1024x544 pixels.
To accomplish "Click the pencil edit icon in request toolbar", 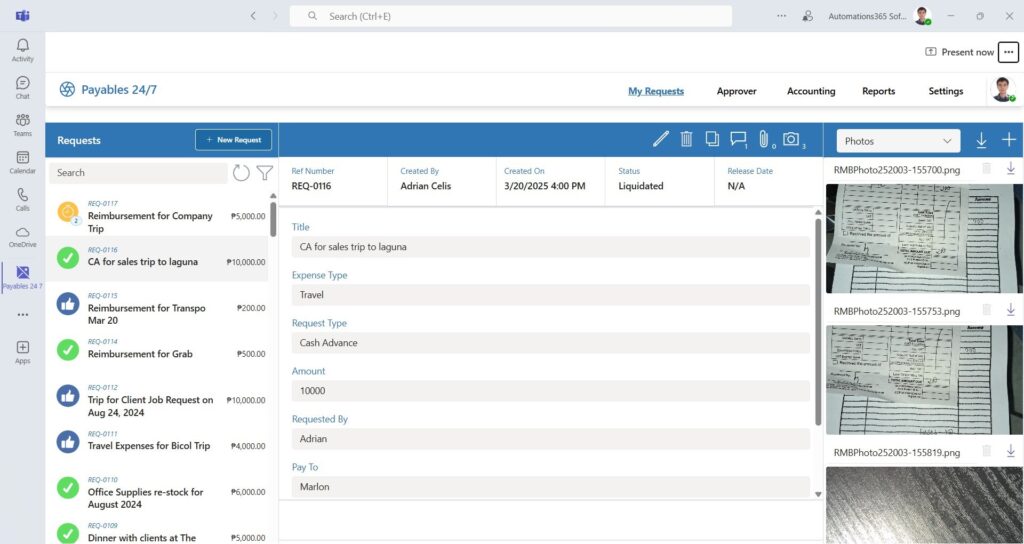I will point(660,139).
